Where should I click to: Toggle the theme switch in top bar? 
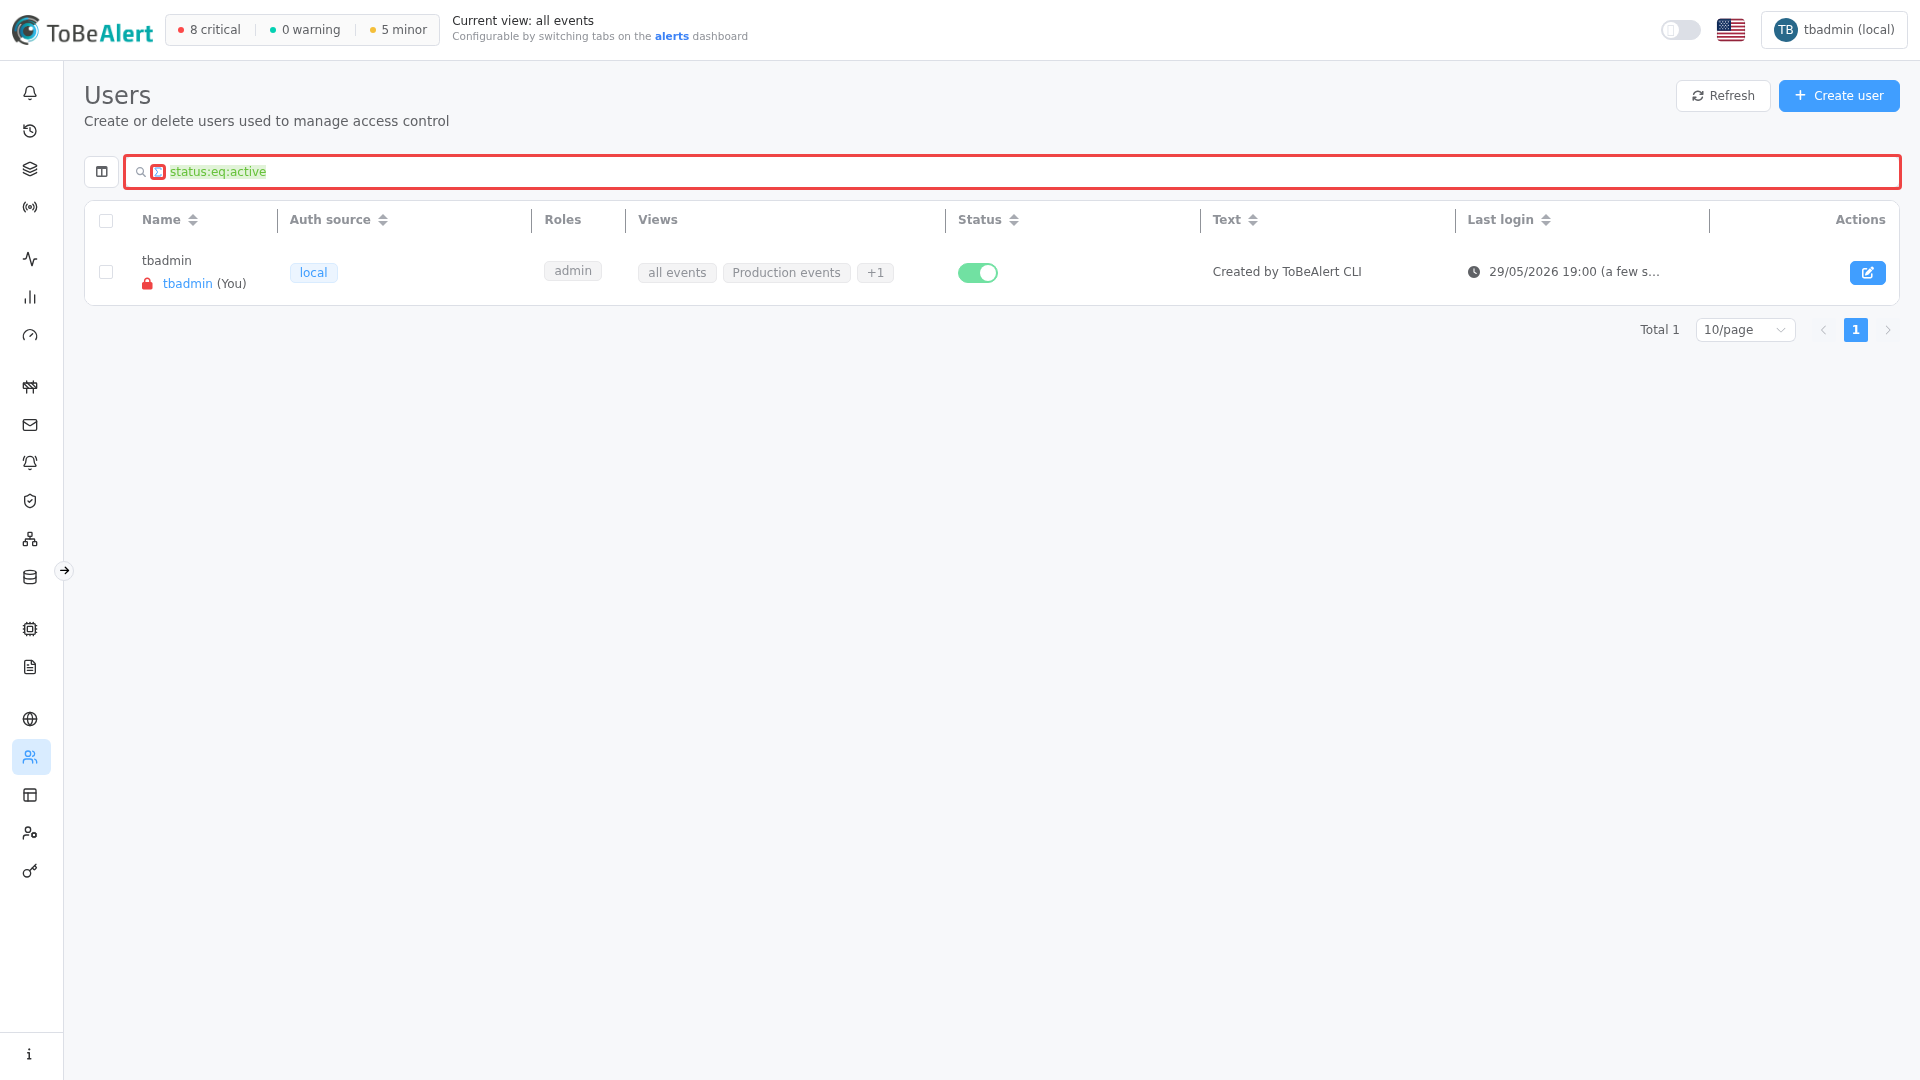(x=1681, y=30)
